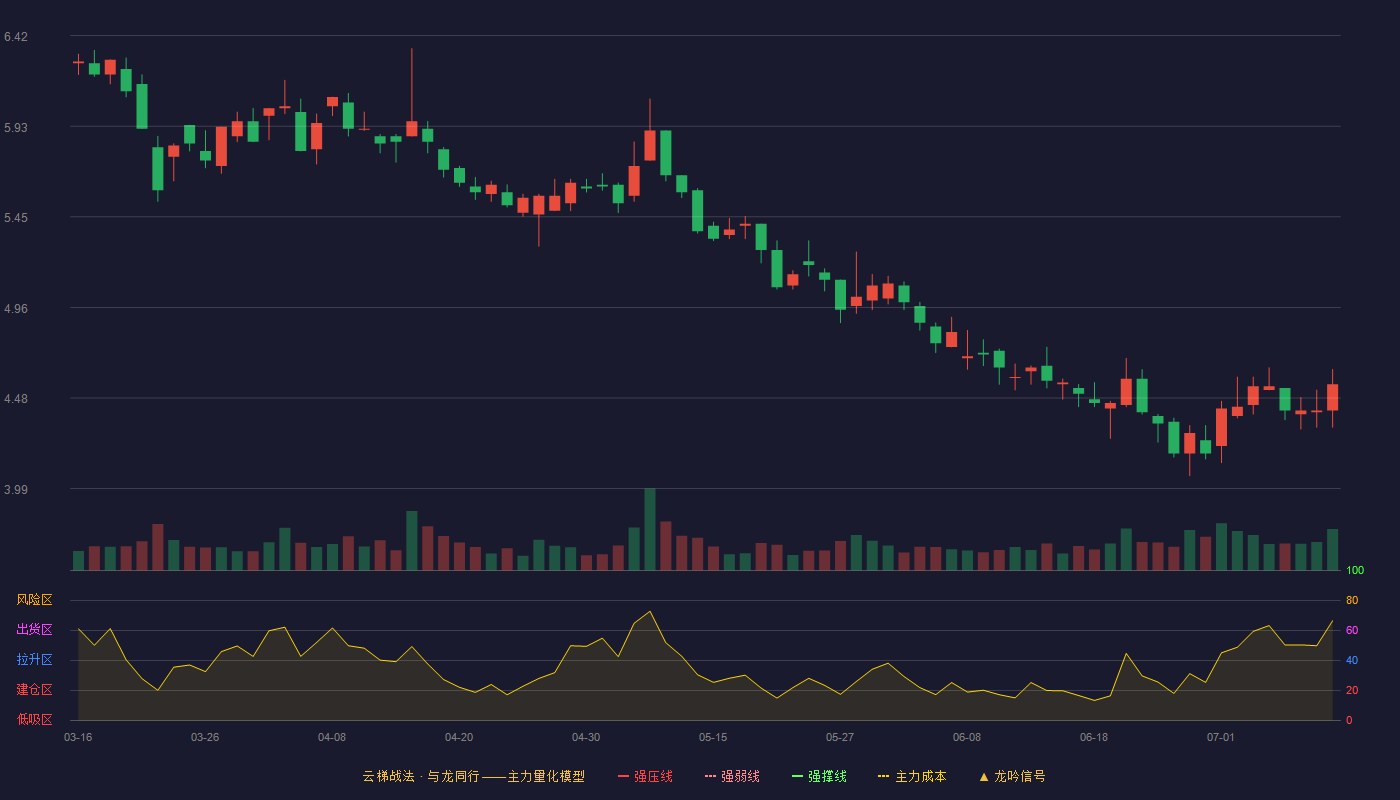Click the tallest volume bar in the chart
This screenshot has height=800, width=1400.
[x=650, y=529]
